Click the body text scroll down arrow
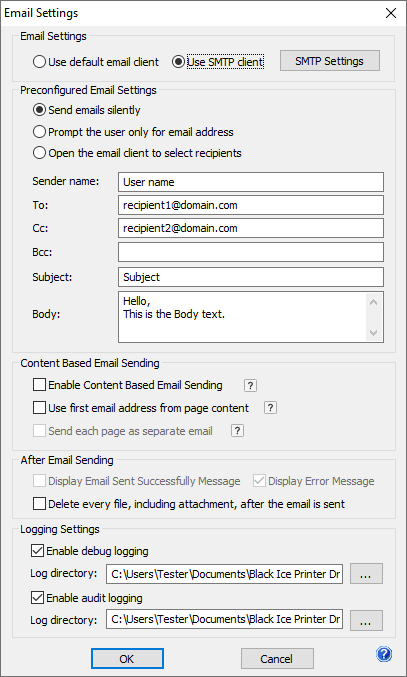Viewport: 407px width, 677px height. (374, 332)
